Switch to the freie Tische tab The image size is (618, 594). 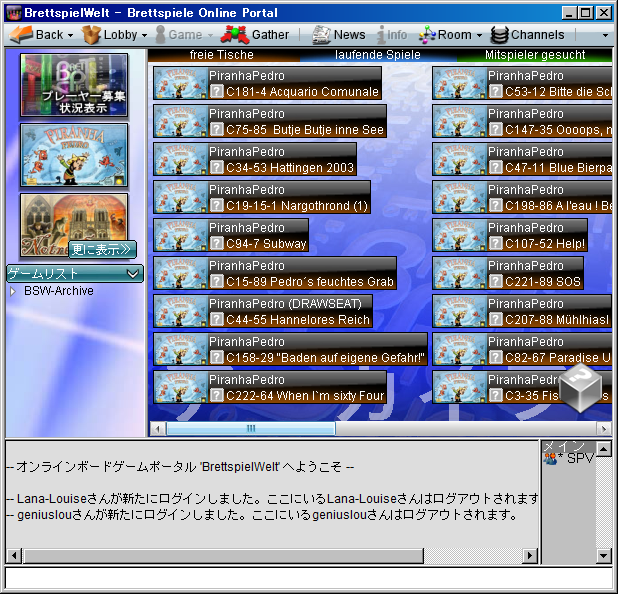click(222, 55)
